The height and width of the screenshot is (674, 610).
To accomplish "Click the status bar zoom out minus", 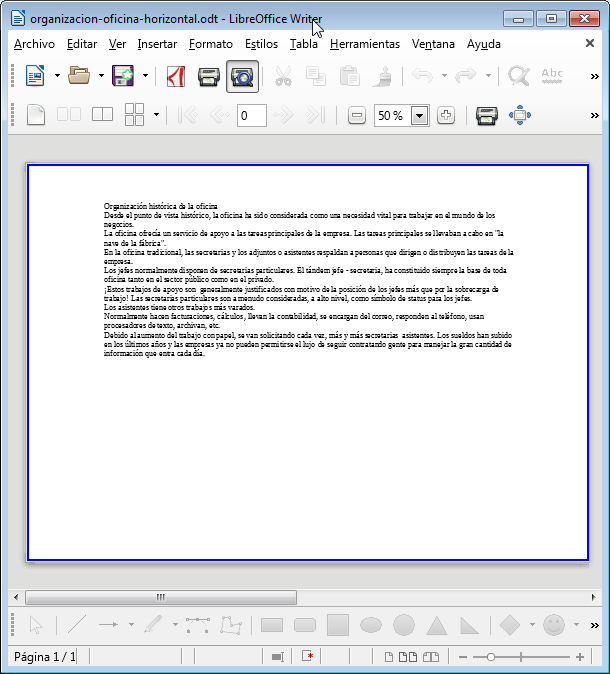I will [x=463, y=657].
